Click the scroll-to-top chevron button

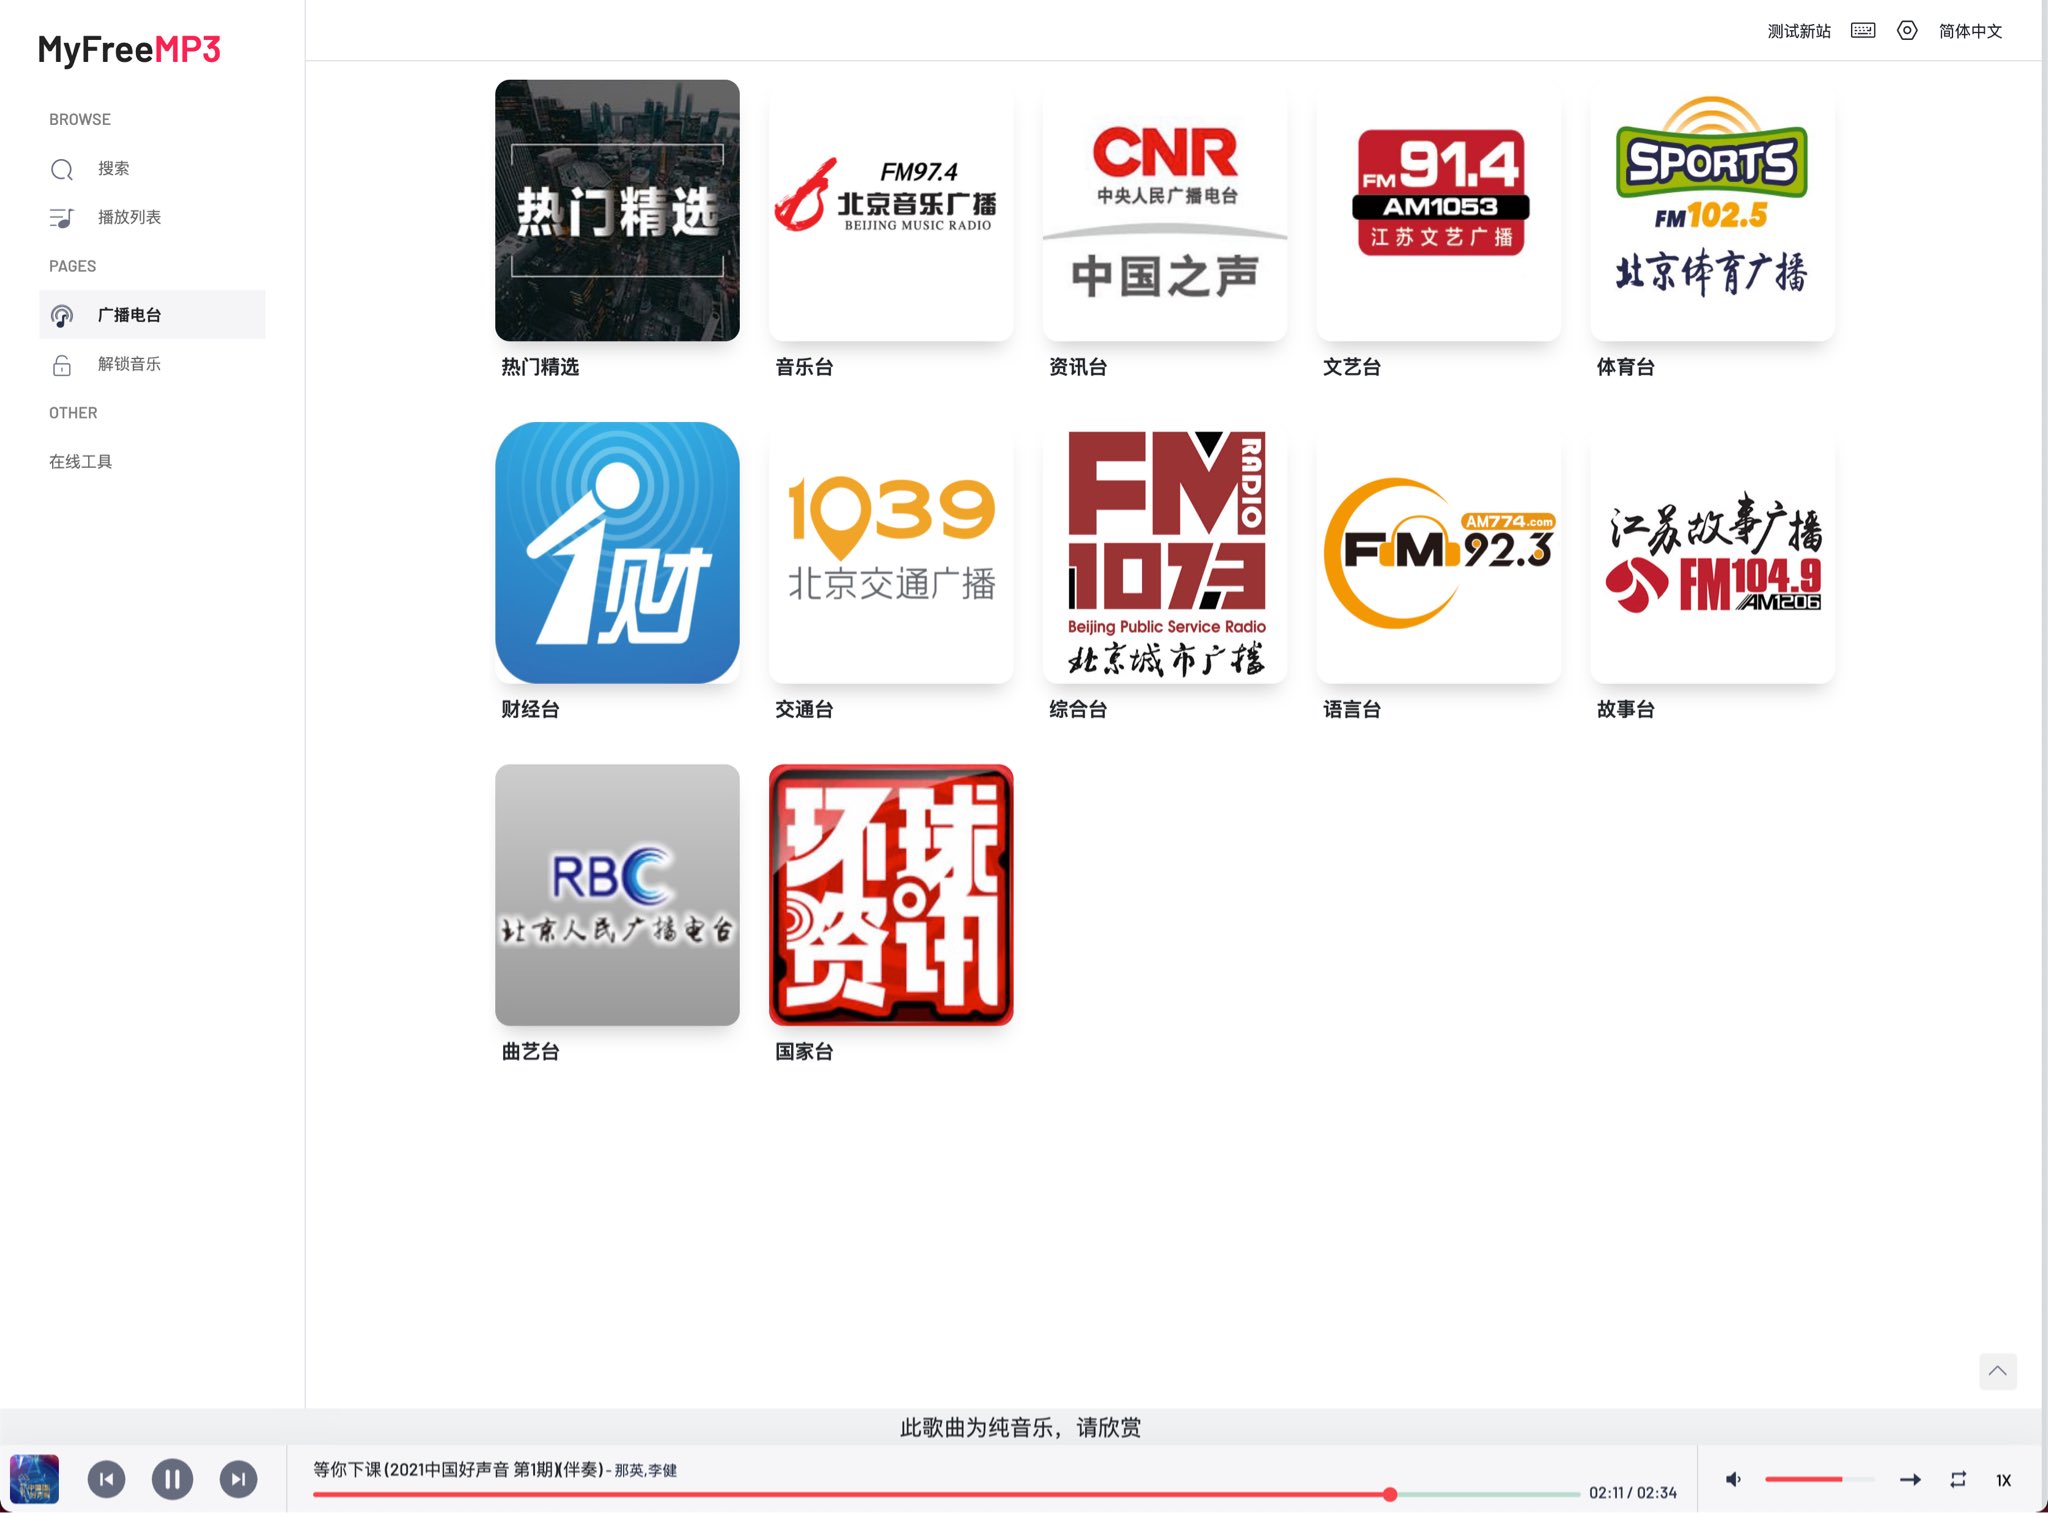coord(1997,1371)
